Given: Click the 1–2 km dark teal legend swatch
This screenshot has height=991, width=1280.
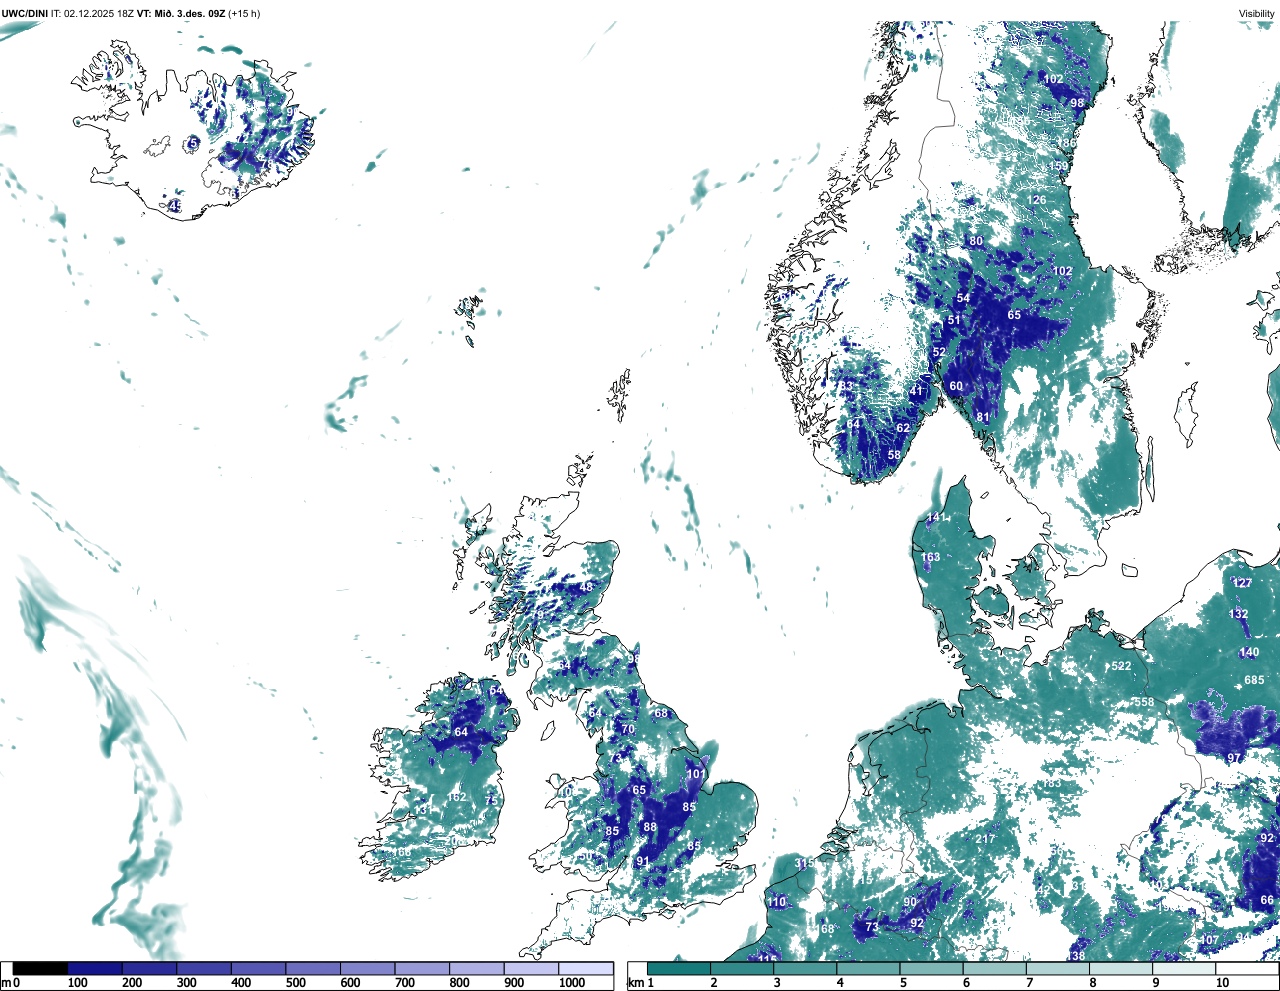Looking at the screenshot, I should coord(679,968).
